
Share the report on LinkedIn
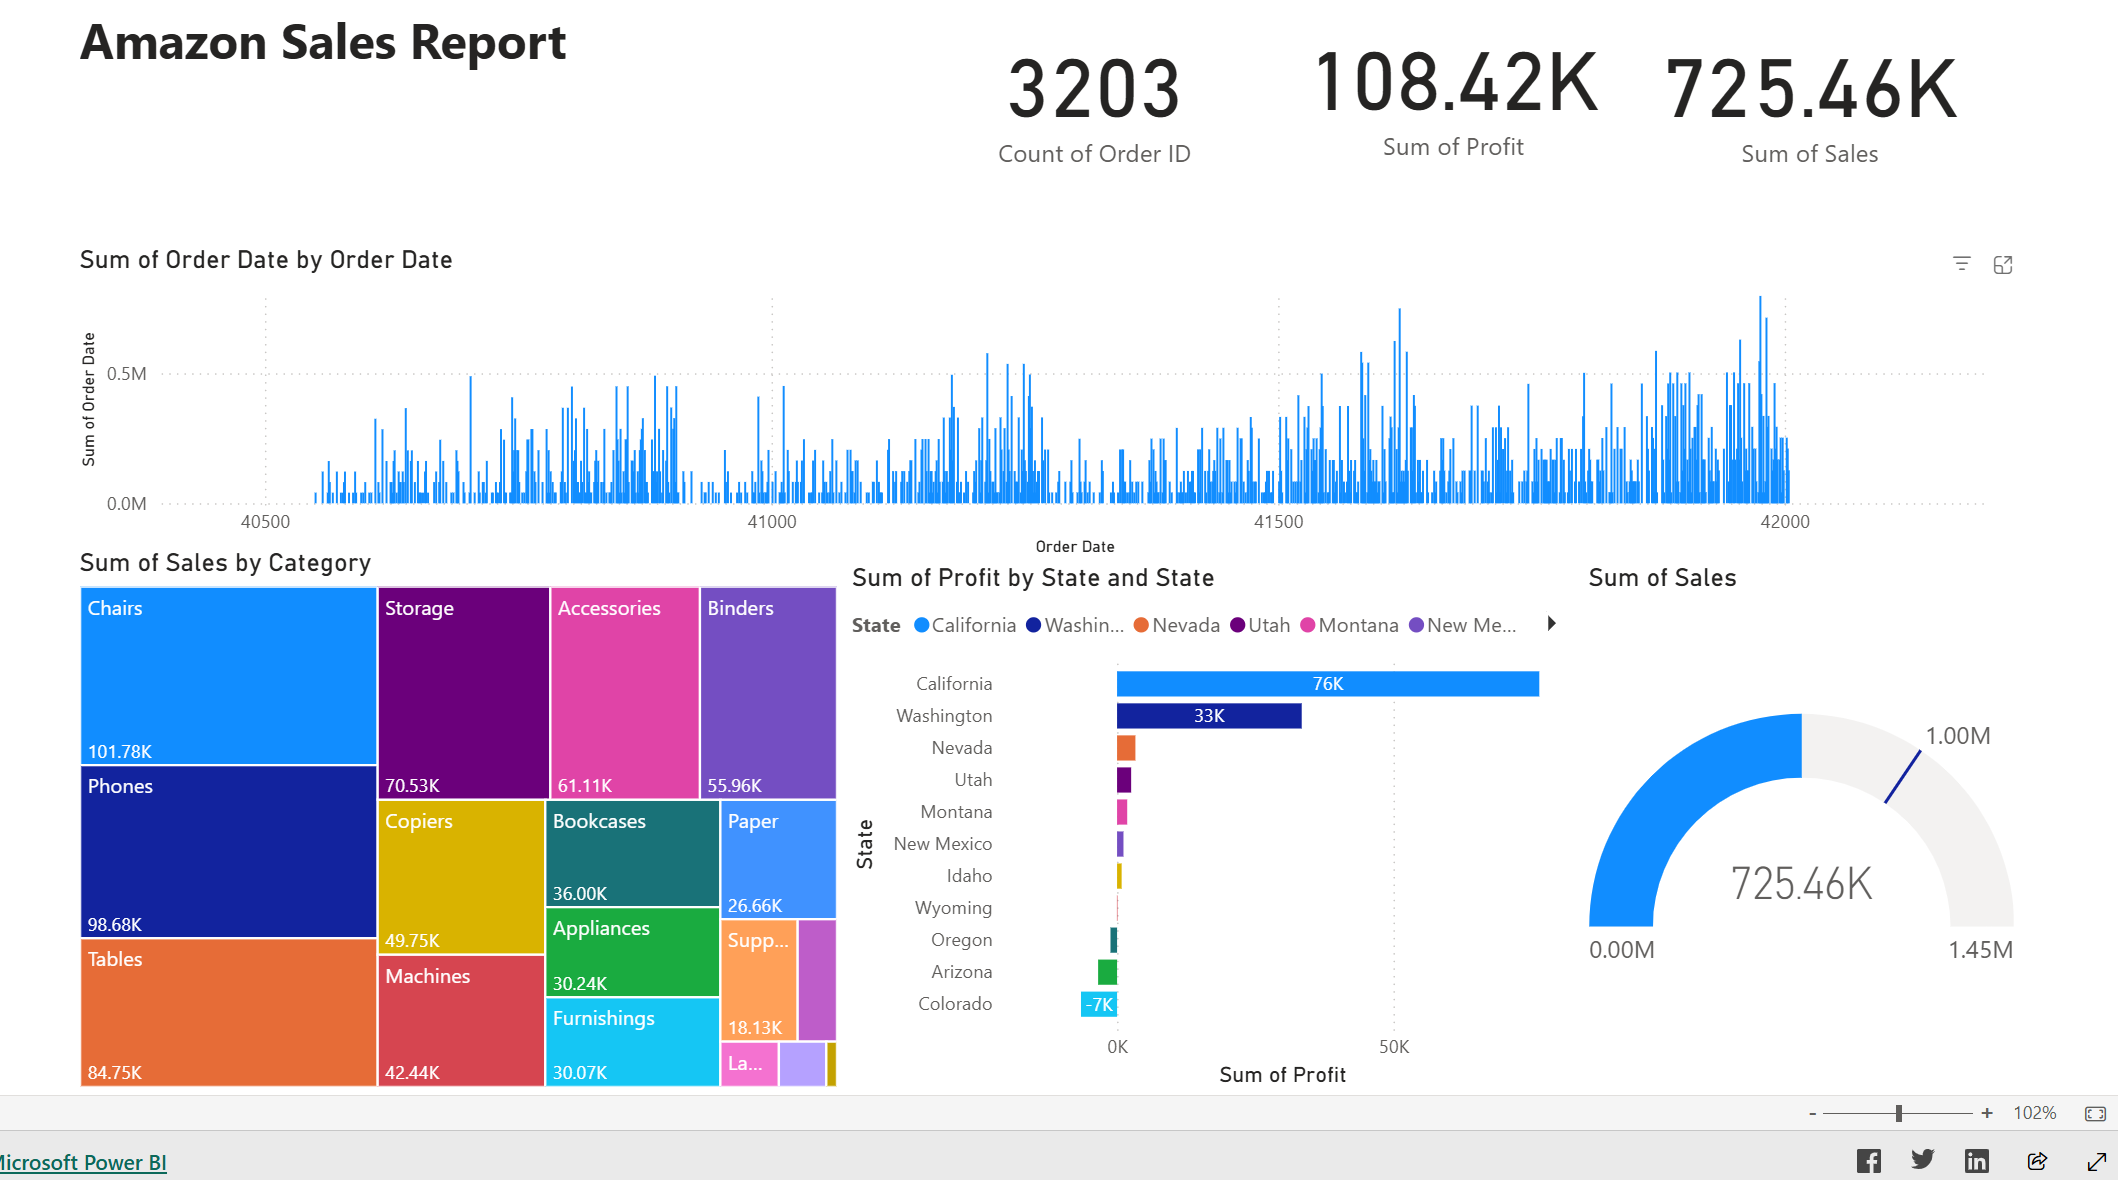coord(1977,1160)
